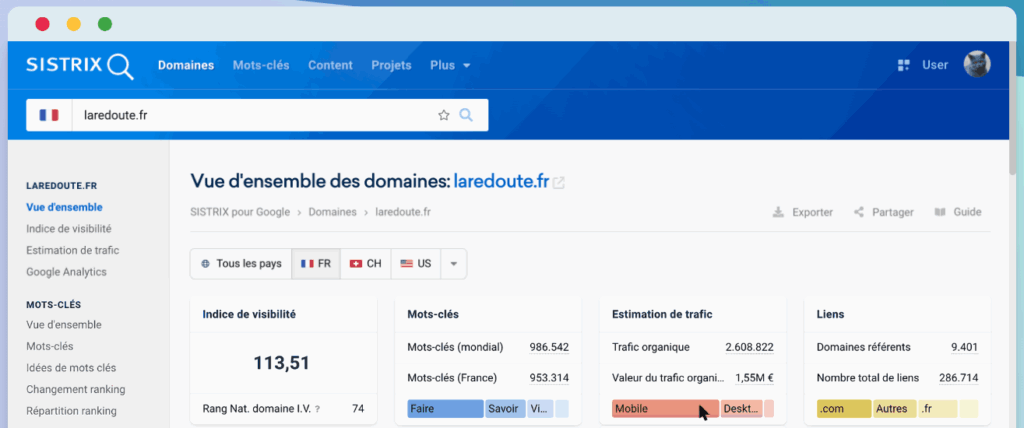
Task: Switch to Tous les pays filter
Action: (x=241, y=264)
